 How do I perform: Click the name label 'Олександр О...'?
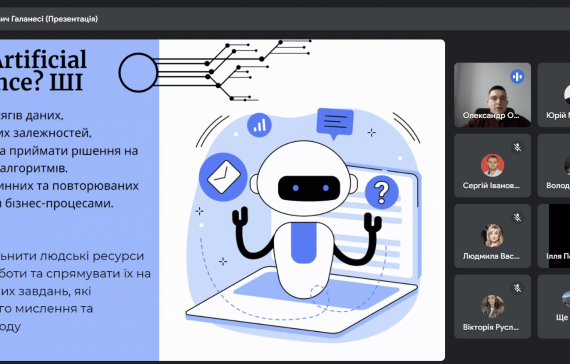tap(491, 115)
